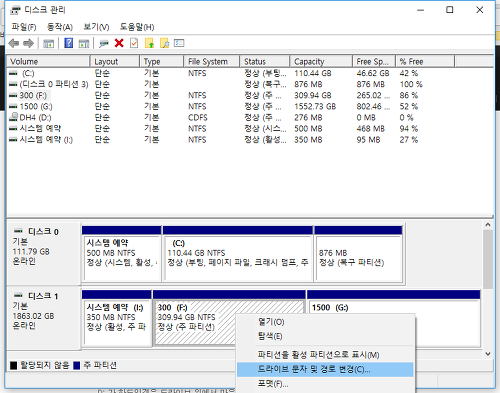Viewport: 500px width, 393px height.
Task: Sort by the Capacity column header
Action: tap(321, 62)
